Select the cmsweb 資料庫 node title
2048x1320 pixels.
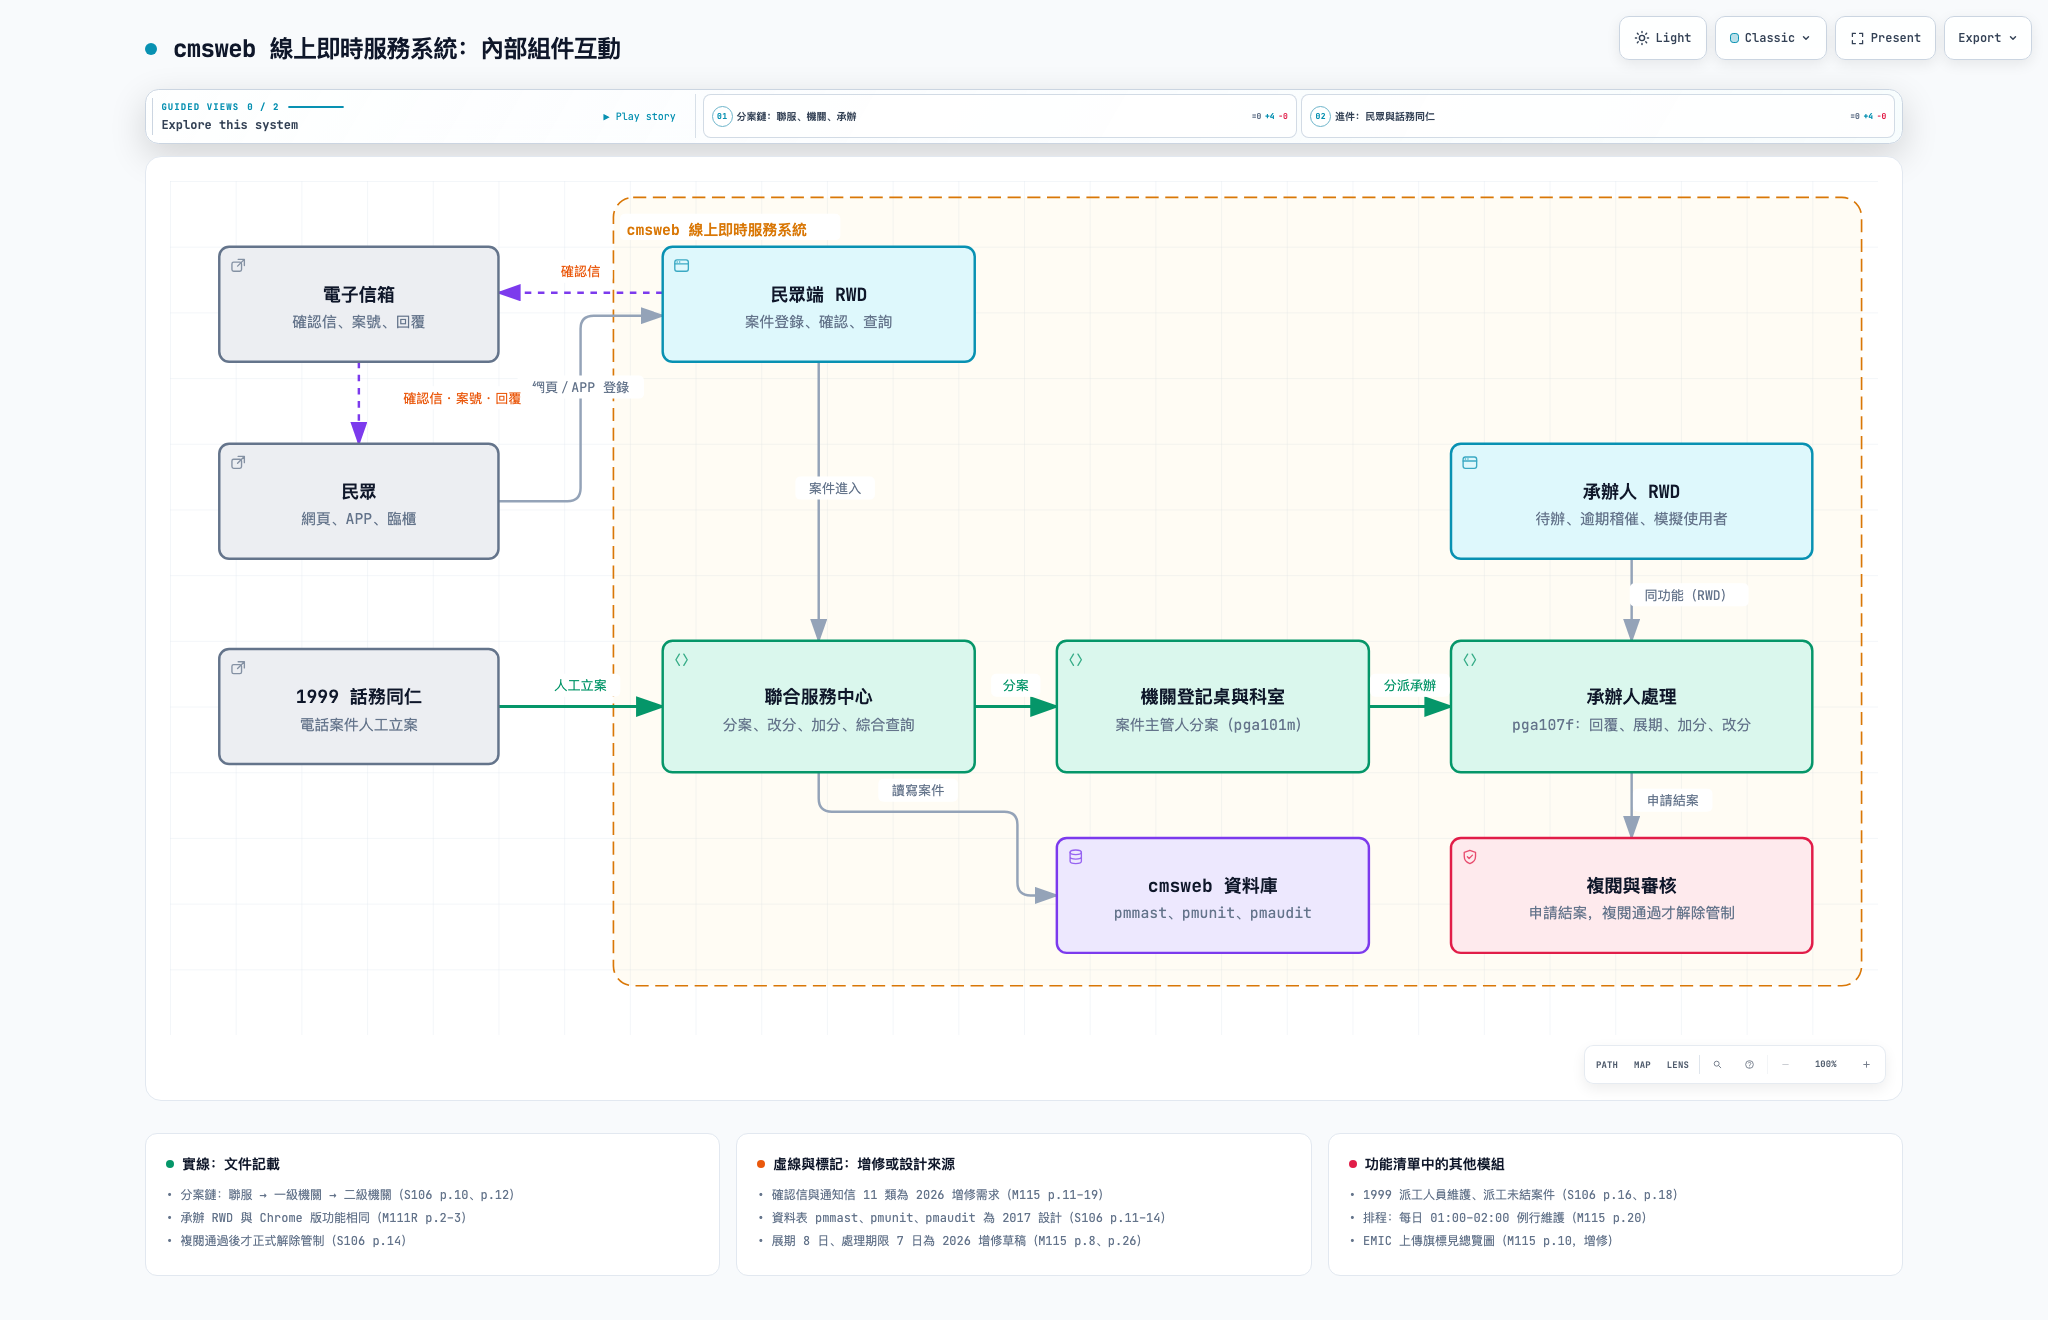(x=1212, y=886)
